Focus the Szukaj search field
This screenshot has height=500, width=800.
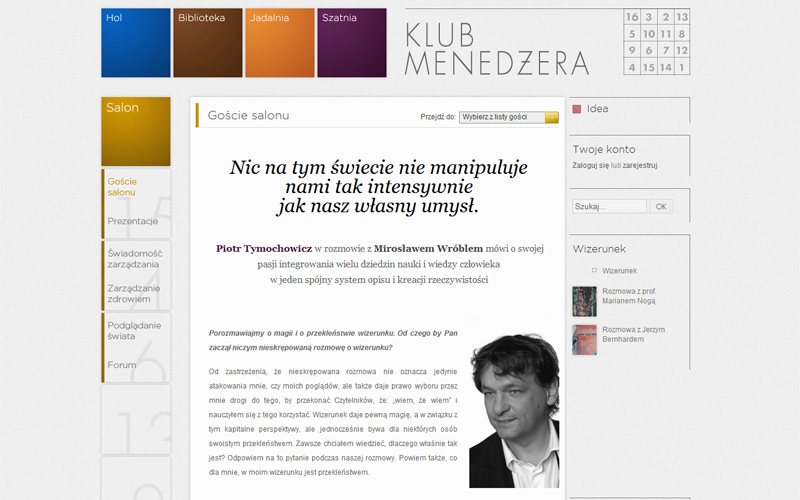click(609, 206)
